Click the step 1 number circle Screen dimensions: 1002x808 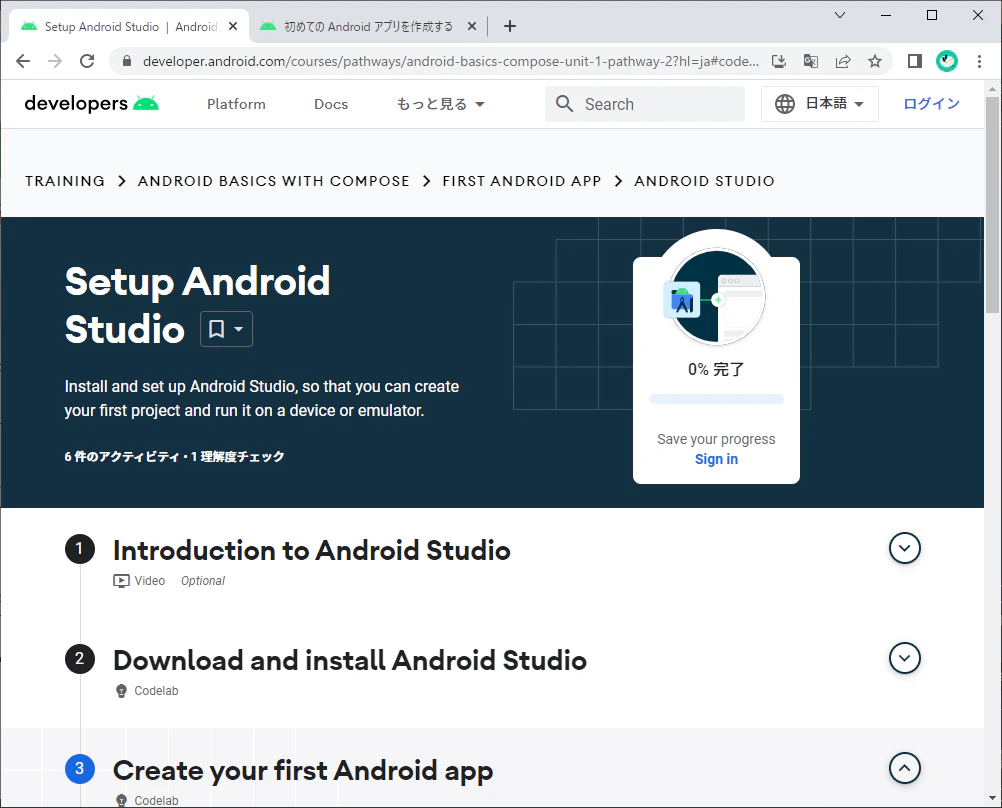pos(79,548)
